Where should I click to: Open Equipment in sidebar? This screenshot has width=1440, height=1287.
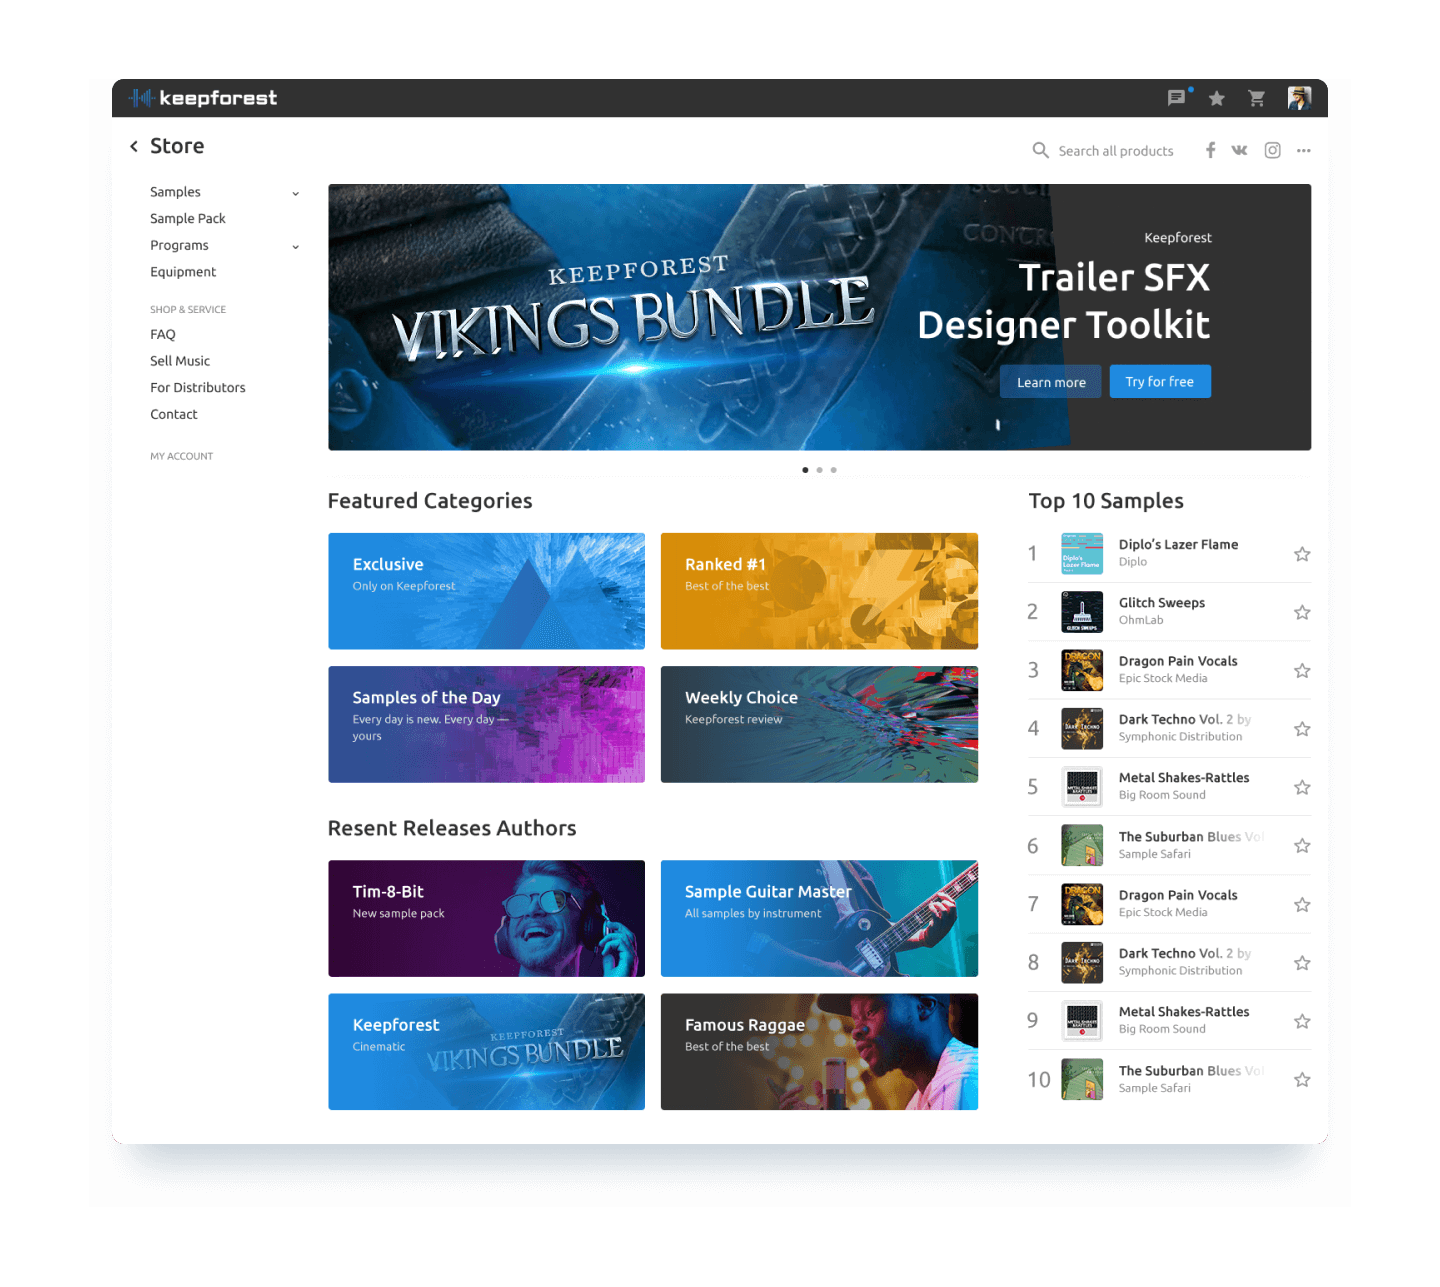(183, 272)
